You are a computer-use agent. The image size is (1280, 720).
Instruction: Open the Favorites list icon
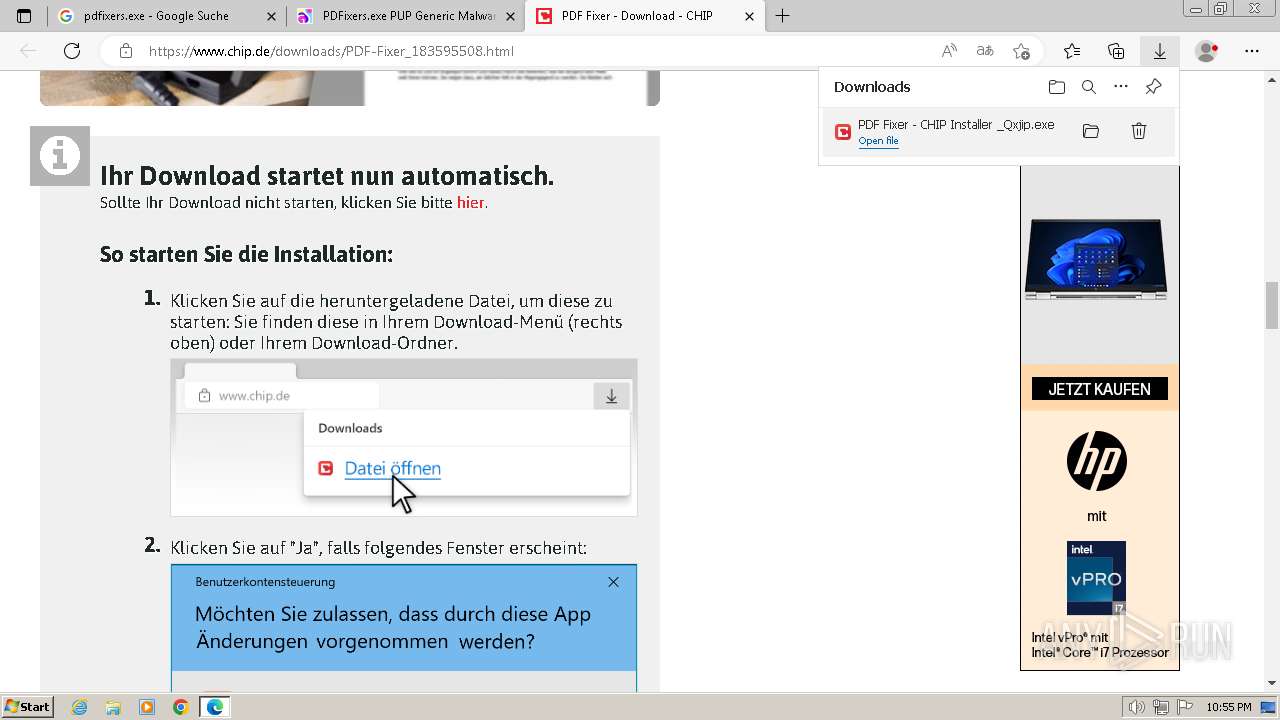[x=1072, y=51]
